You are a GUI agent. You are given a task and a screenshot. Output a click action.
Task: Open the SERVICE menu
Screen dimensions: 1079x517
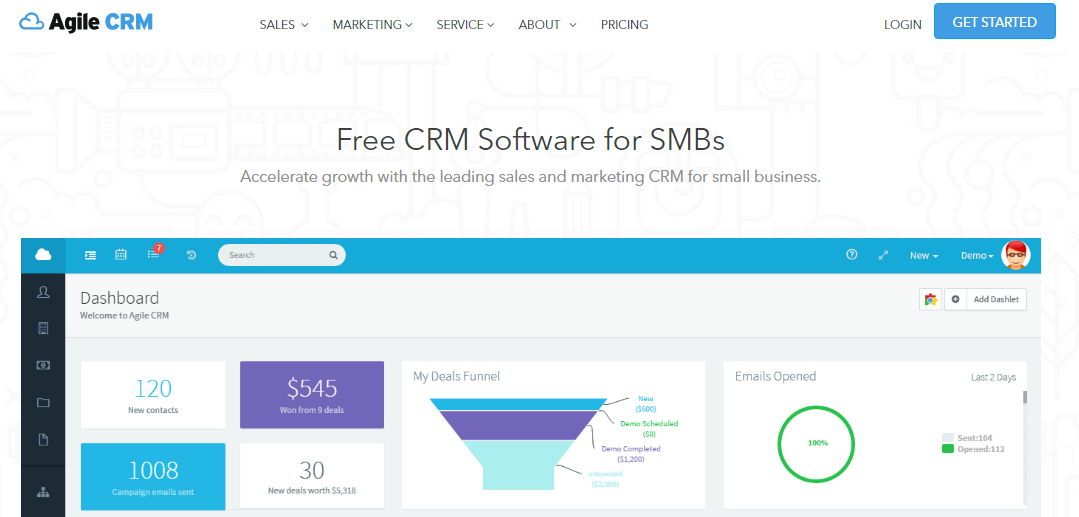[x=465, y=25]
